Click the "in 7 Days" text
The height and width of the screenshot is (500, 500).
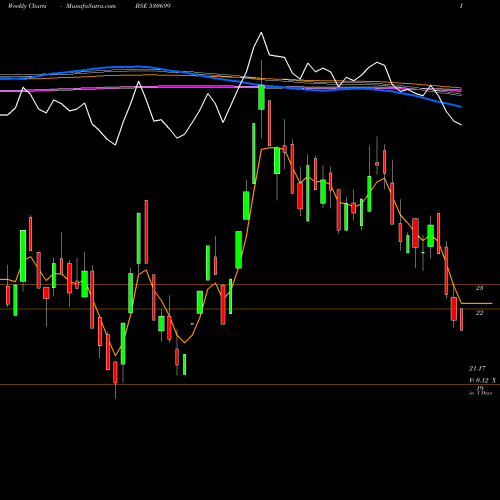click(x=480, y=393)
